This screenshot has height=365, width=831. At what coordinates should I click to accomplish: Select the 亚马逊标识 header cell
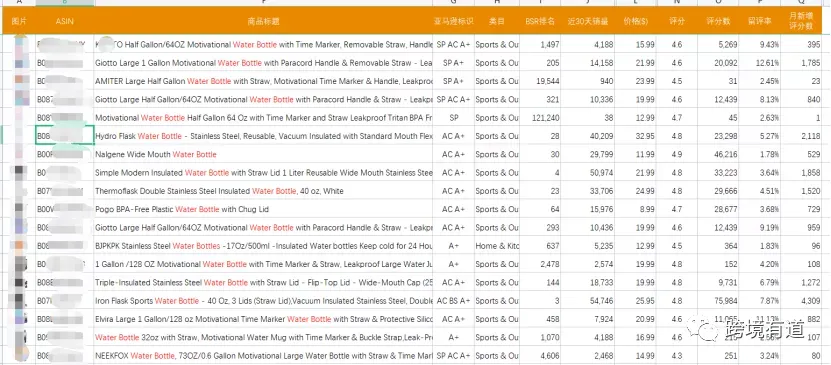click(453, 21)
